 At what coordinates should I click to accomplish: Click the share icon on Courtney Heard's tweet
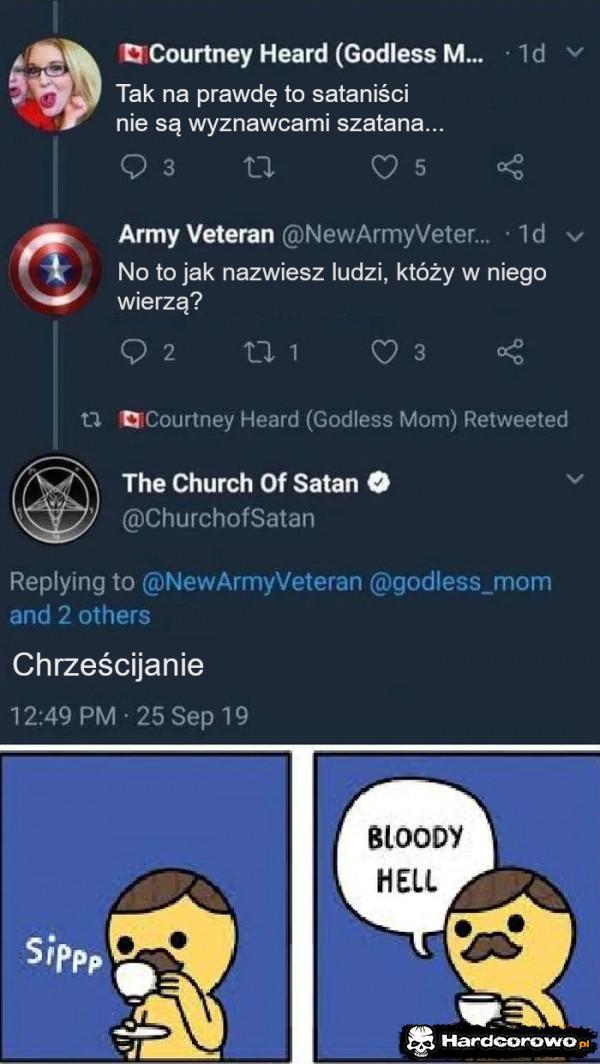511,168
